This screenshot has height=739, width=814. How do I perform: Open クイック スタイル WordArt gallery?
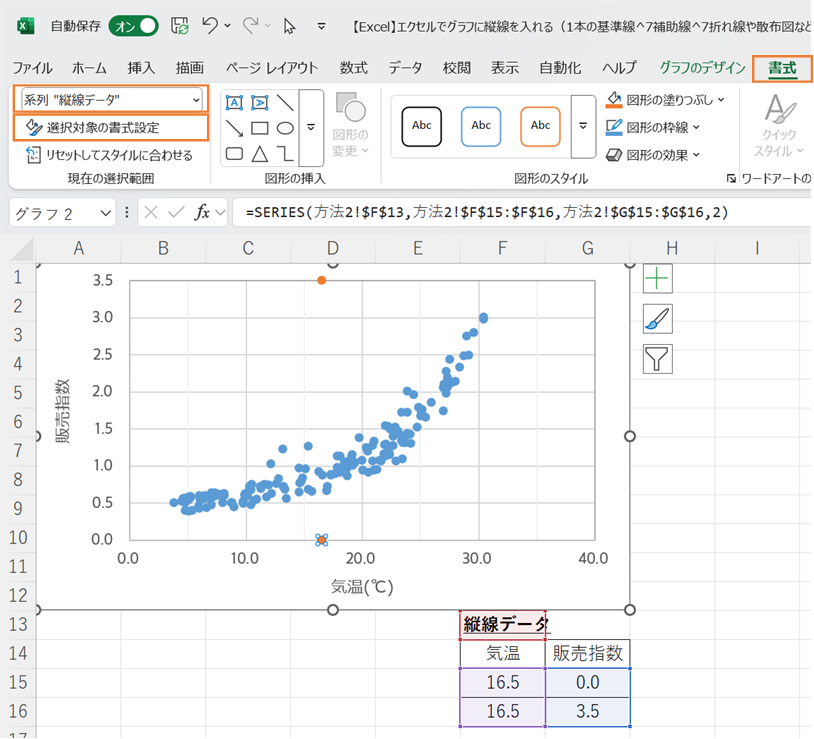779,125
